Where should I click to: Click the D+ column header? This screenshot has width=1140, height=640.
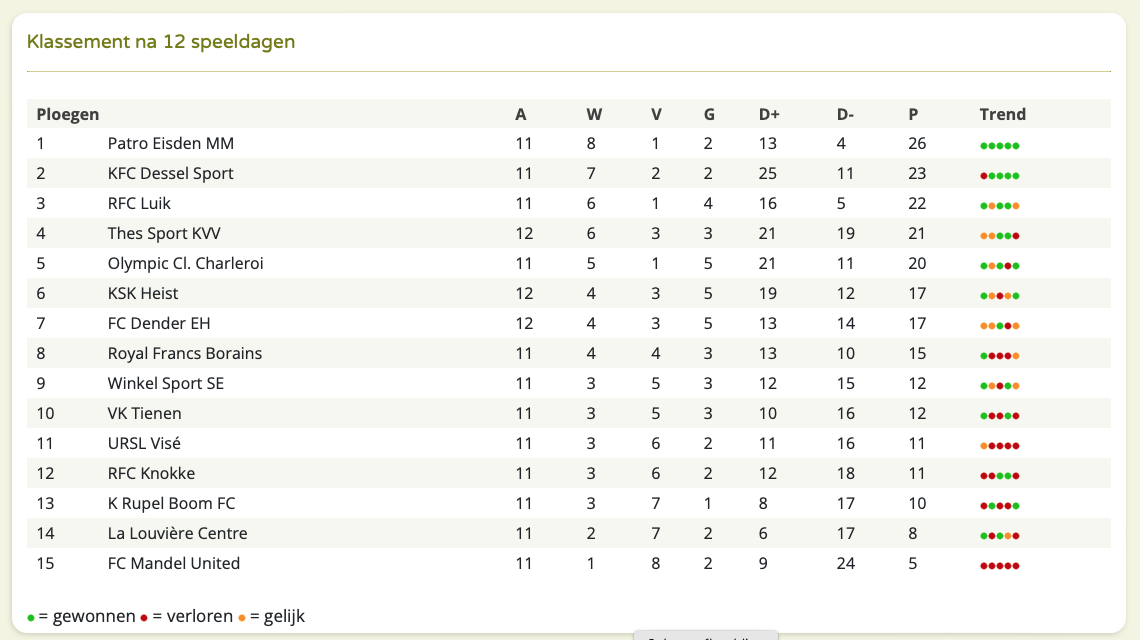pos(769,114)
